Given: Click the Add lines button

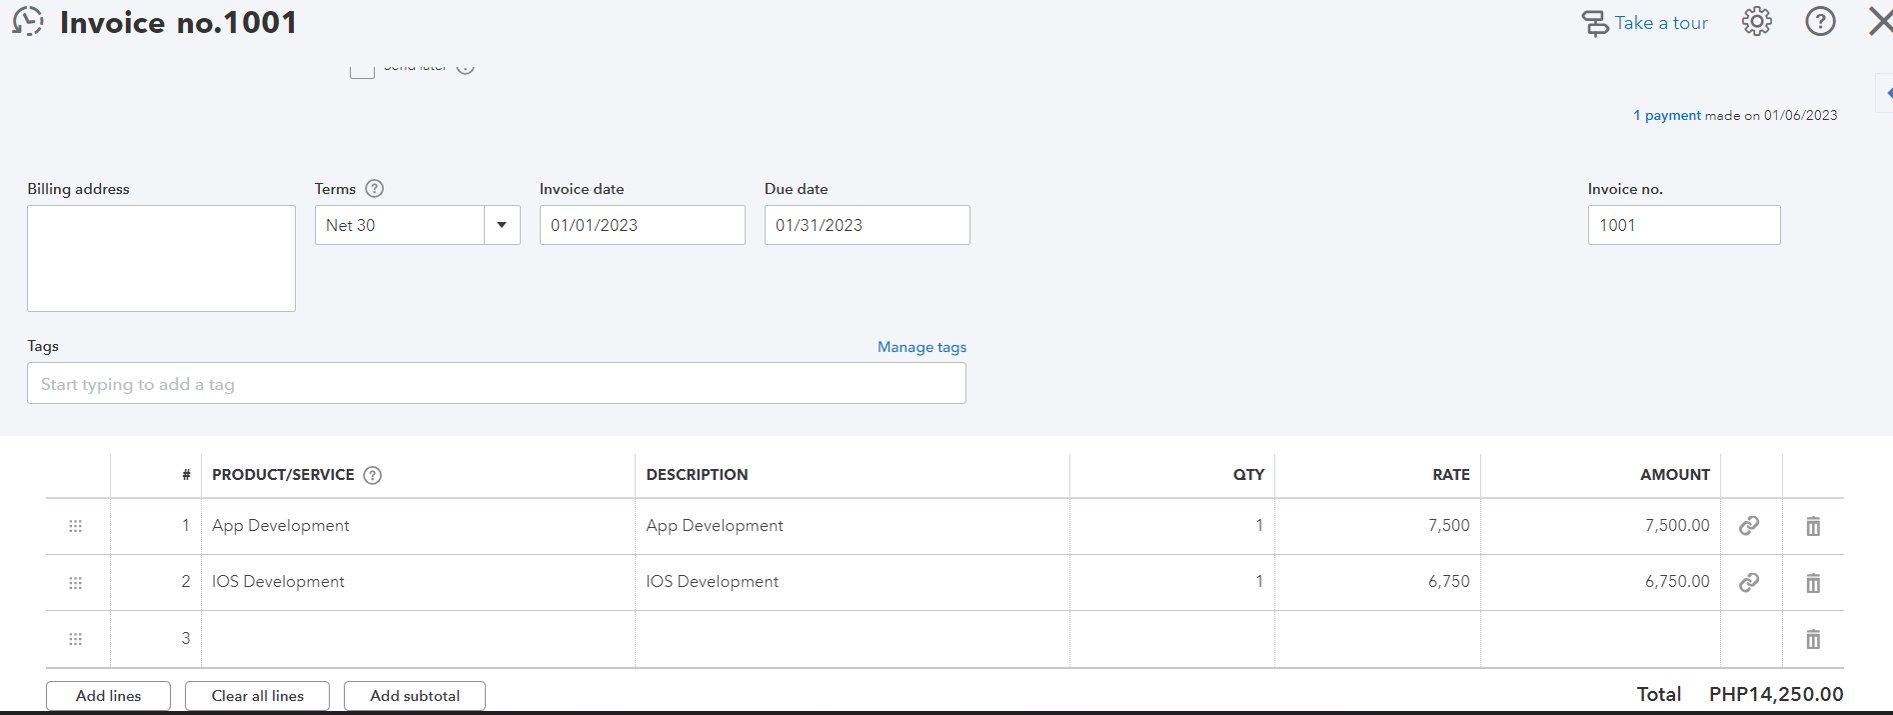Looking at the screenshot, I should [108, 696].
